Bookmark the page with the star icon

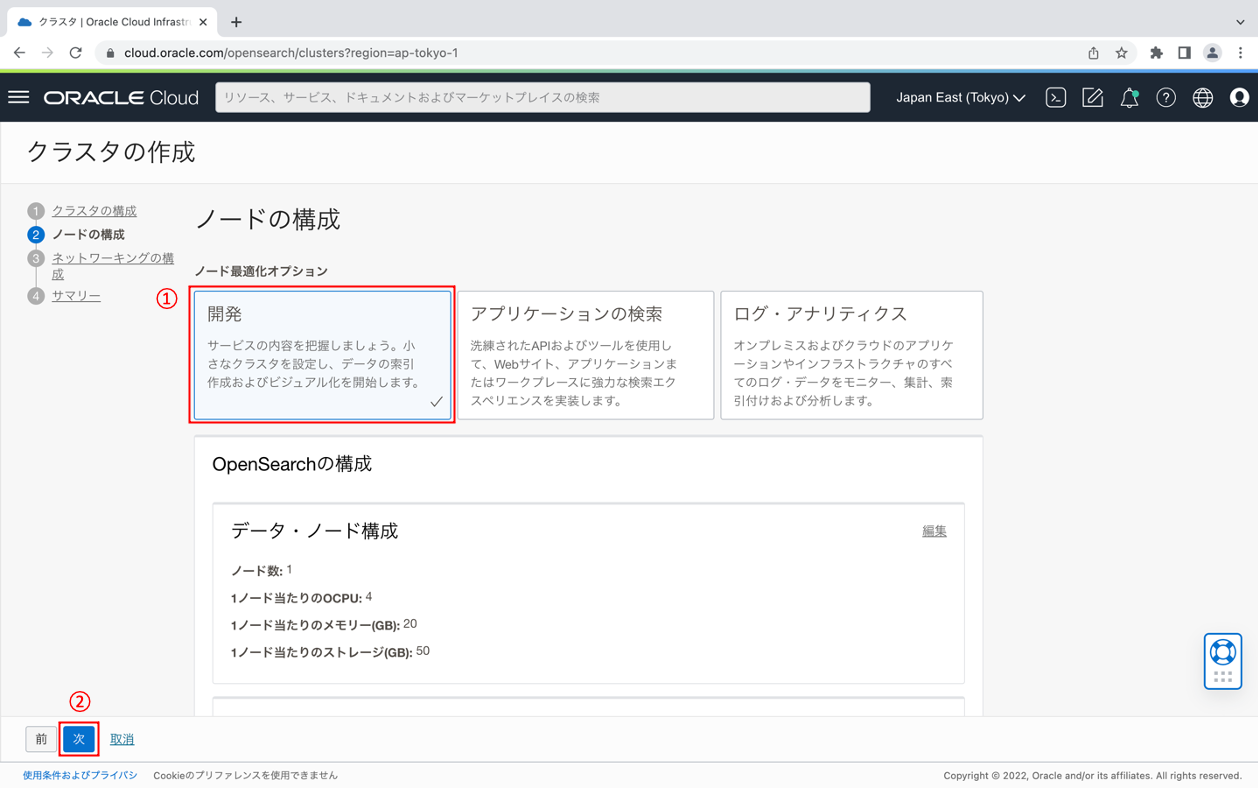(1121, 52)
